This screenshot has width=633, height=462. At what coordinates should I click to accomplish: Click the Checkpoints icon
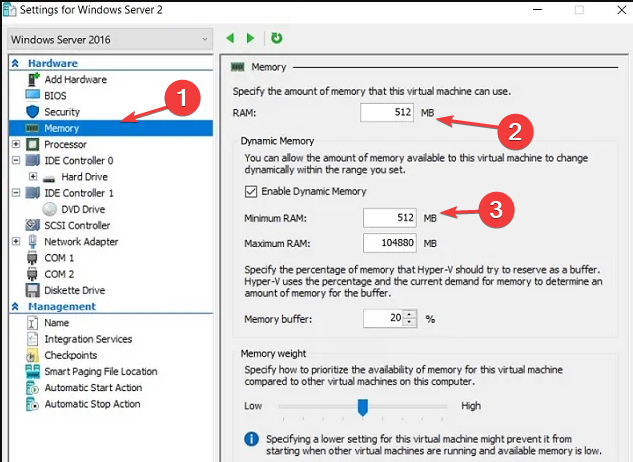point(32,355)
